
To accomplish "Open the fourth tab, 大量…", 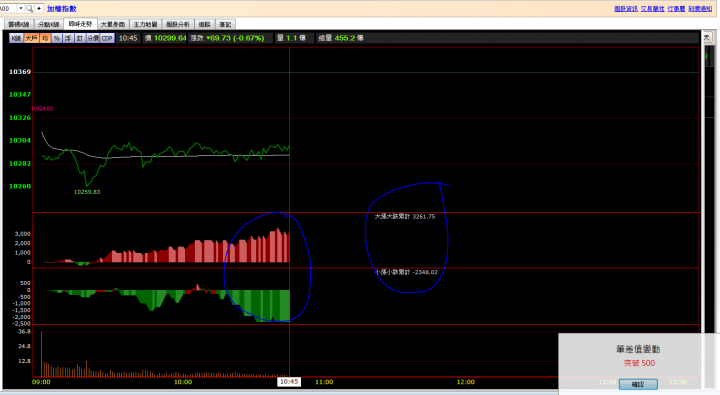I will [x=112, y=24].
